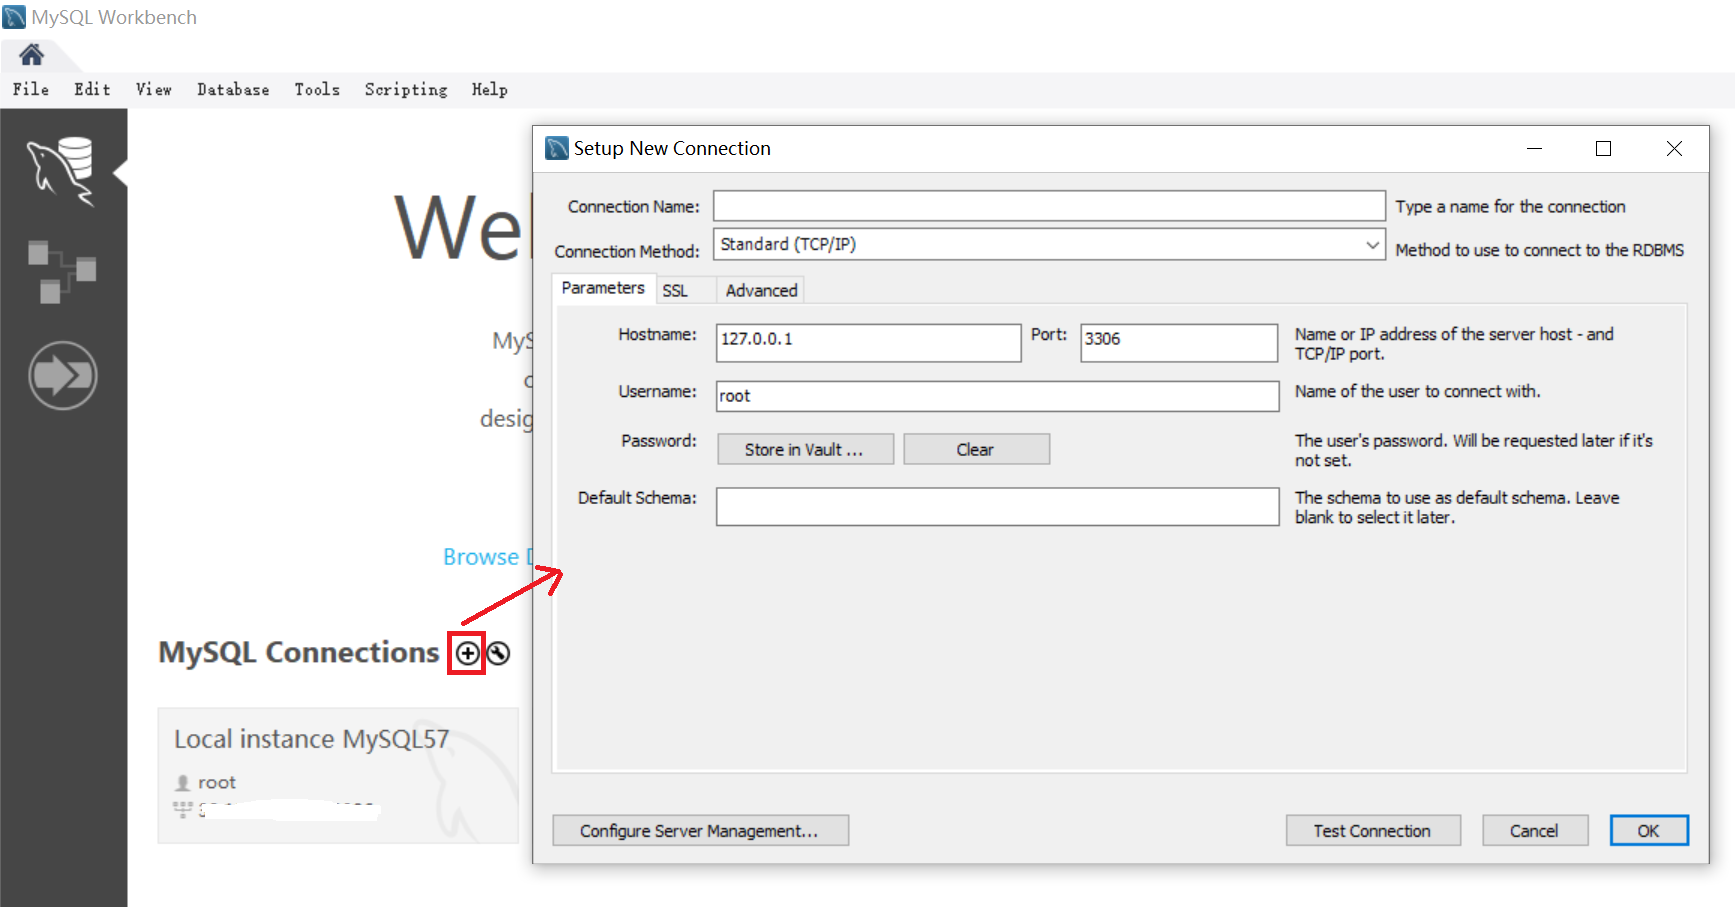1735x907 pixels.
Task: Add a new MySQL connection plus icon
Action: [x=467, y=653]
